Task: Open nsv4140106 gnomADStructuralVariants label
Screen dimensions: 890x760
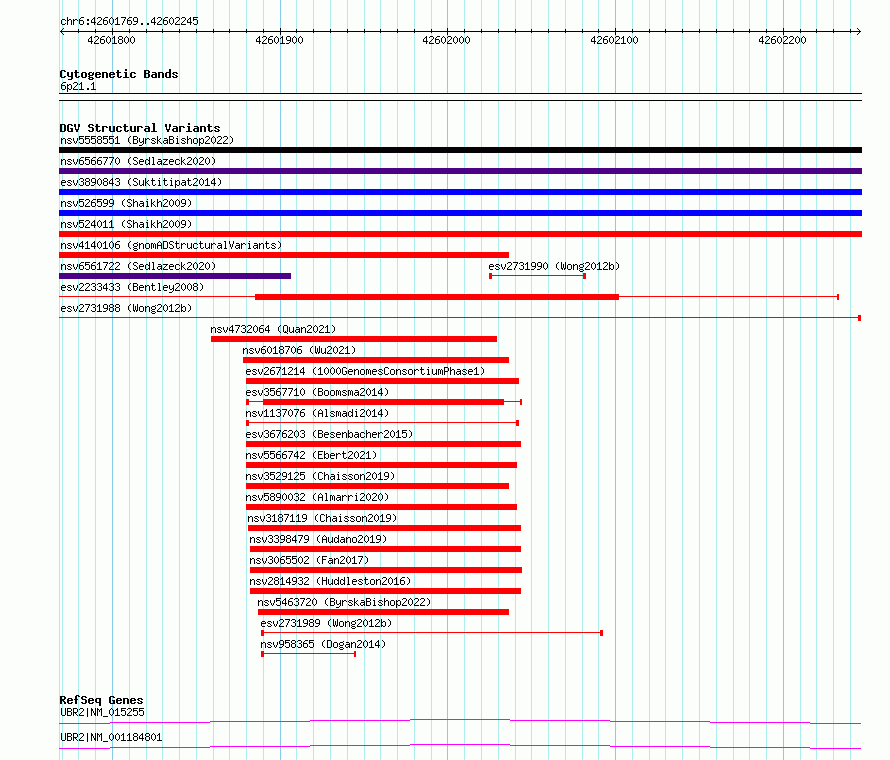Action: pyautogui.click(x=171, y=245)
